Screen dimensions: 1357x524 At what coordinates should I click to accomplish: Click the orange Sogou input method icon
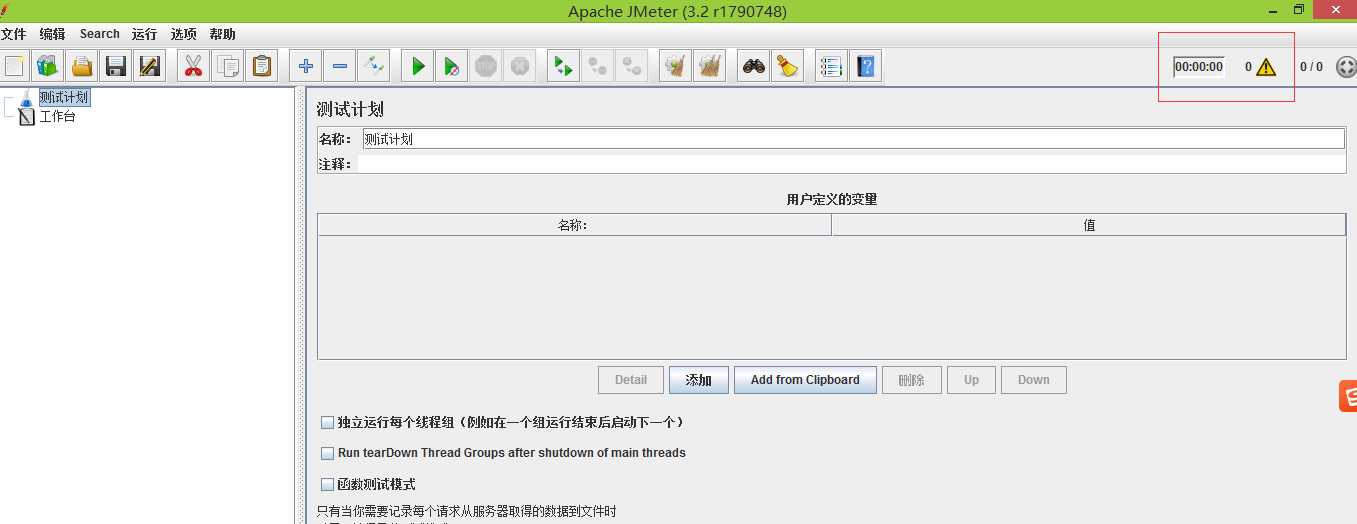(x=1348, y=397)
